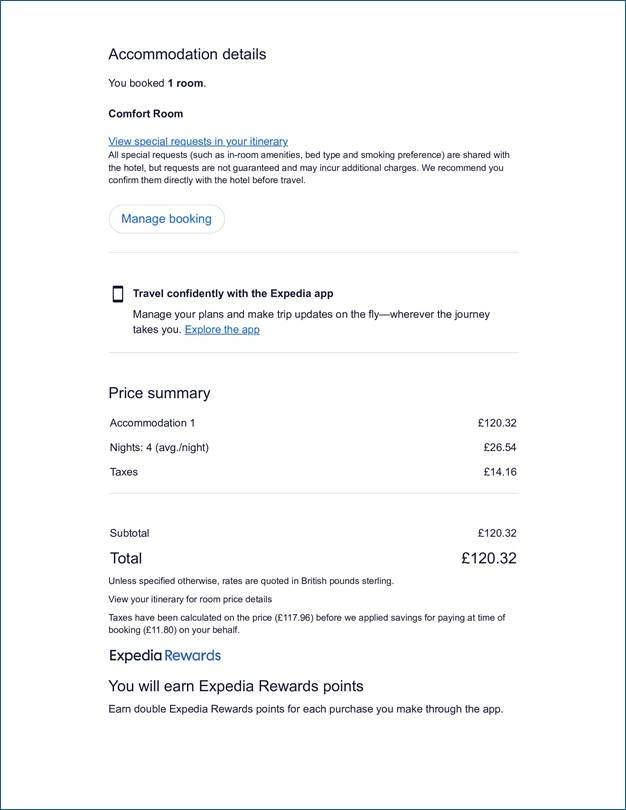626x810 pixels.
Task: Click the phone icon beside the Expedia app heading
Action: 117,294
